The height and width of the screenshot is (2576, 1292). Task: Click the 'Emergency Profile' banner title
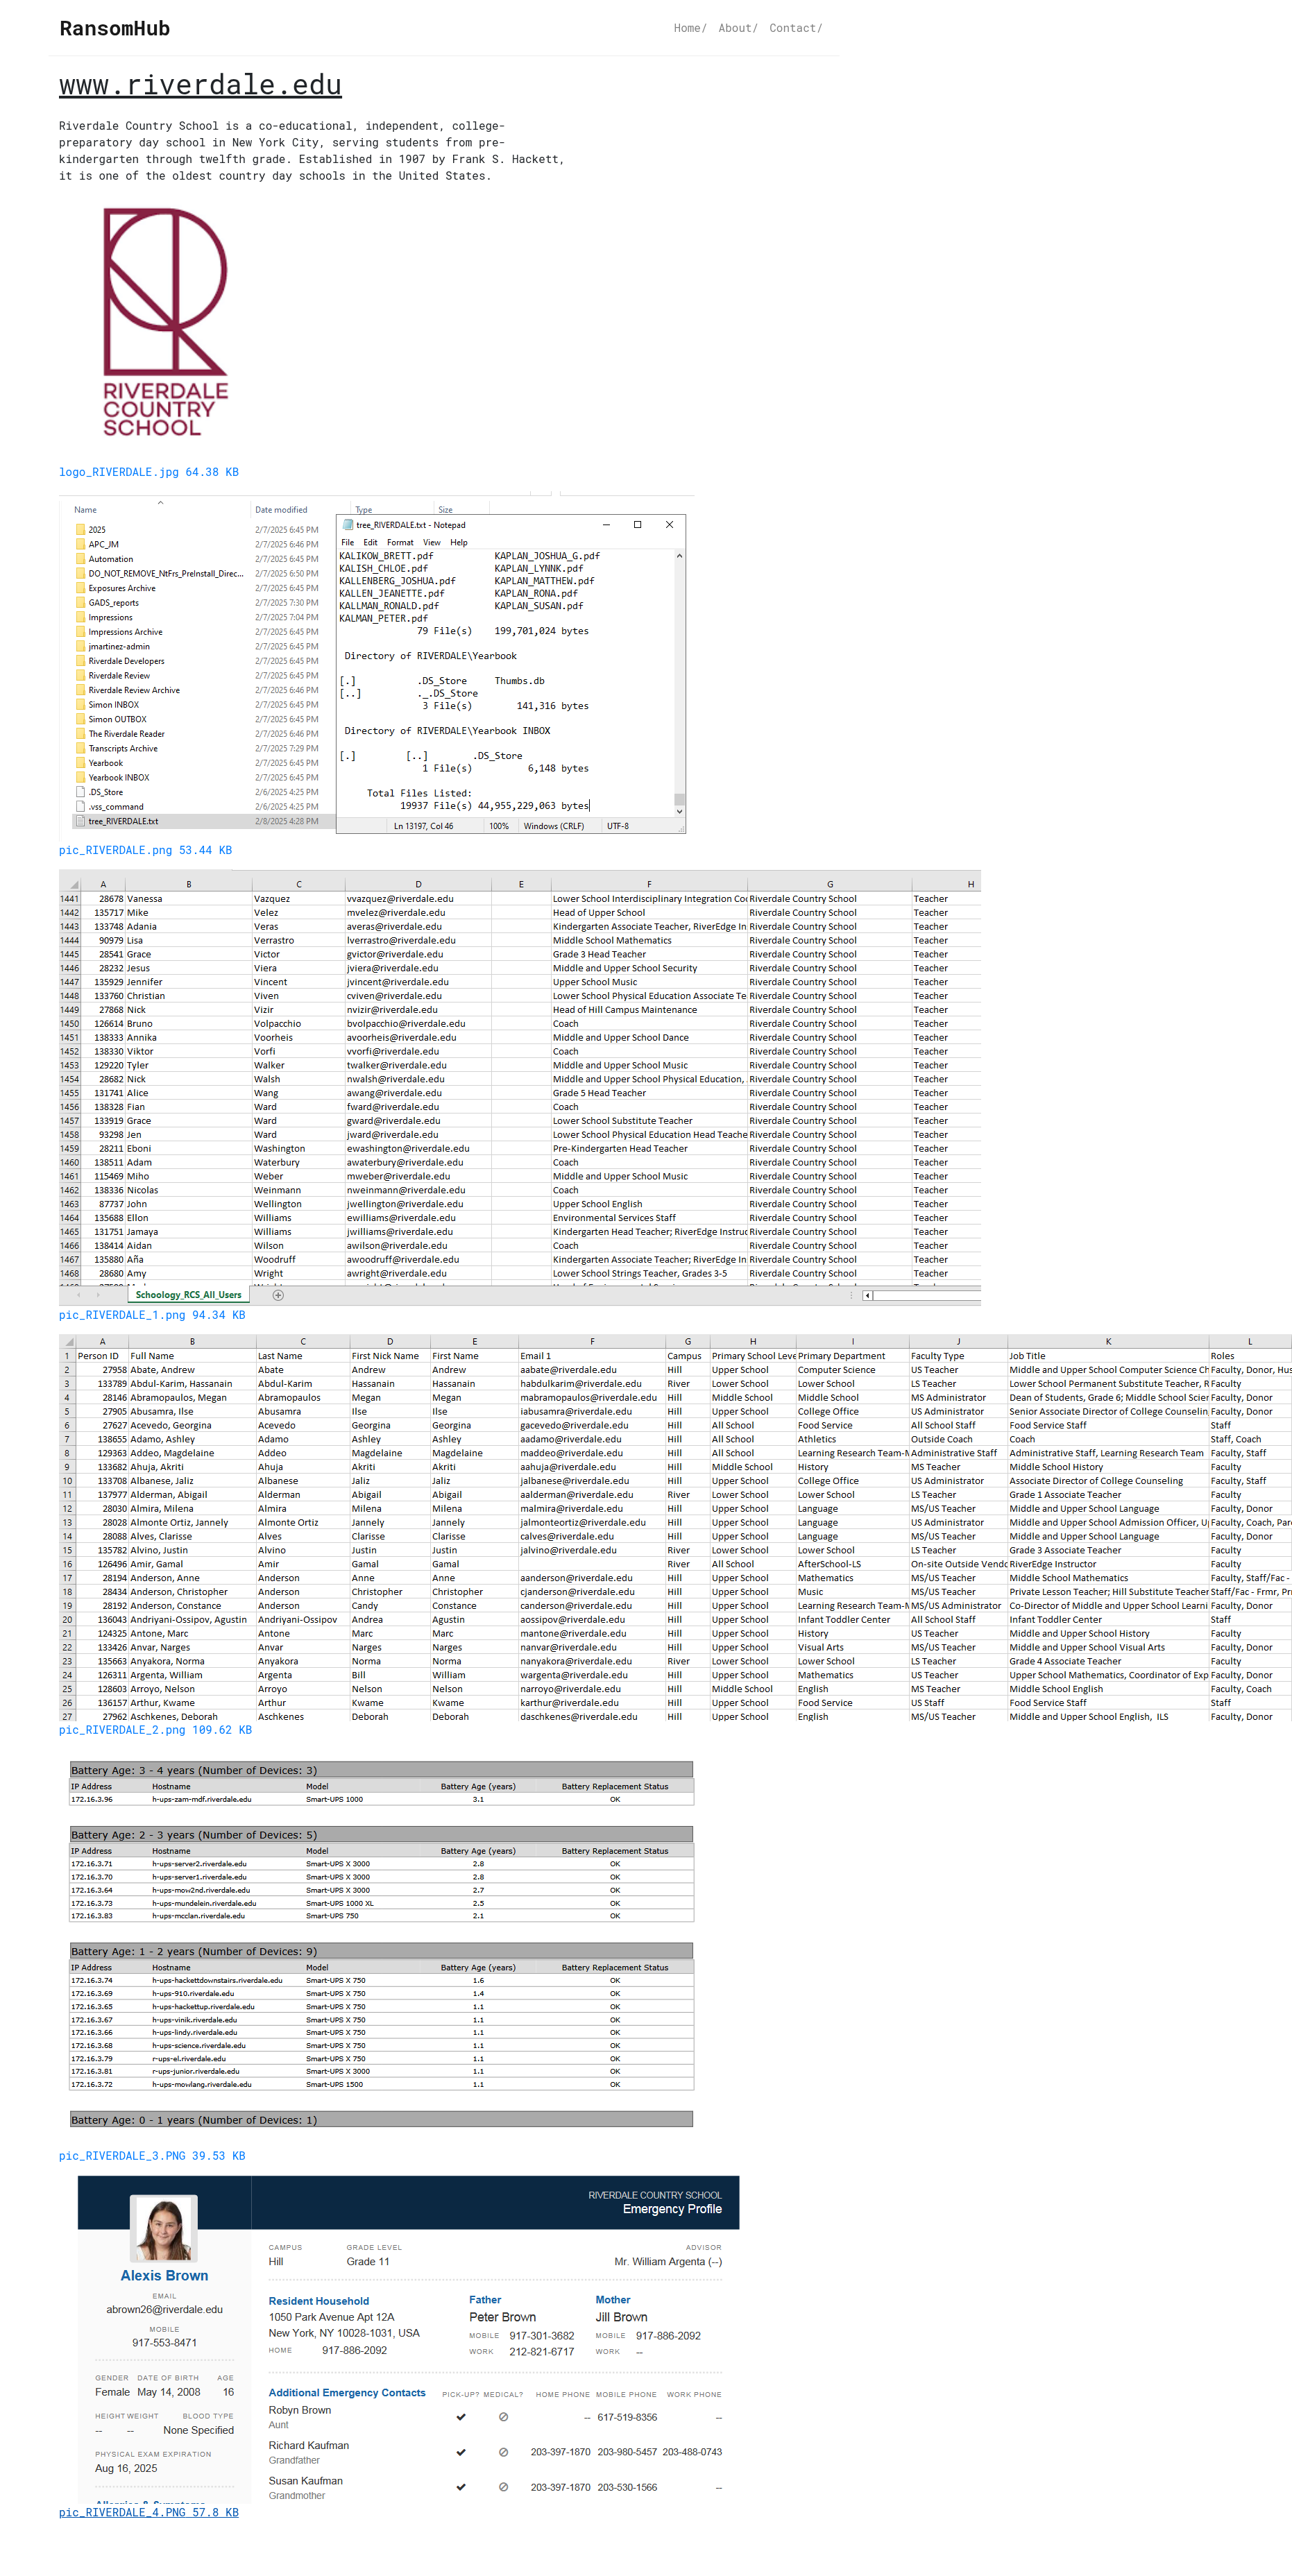[672, 2209]
